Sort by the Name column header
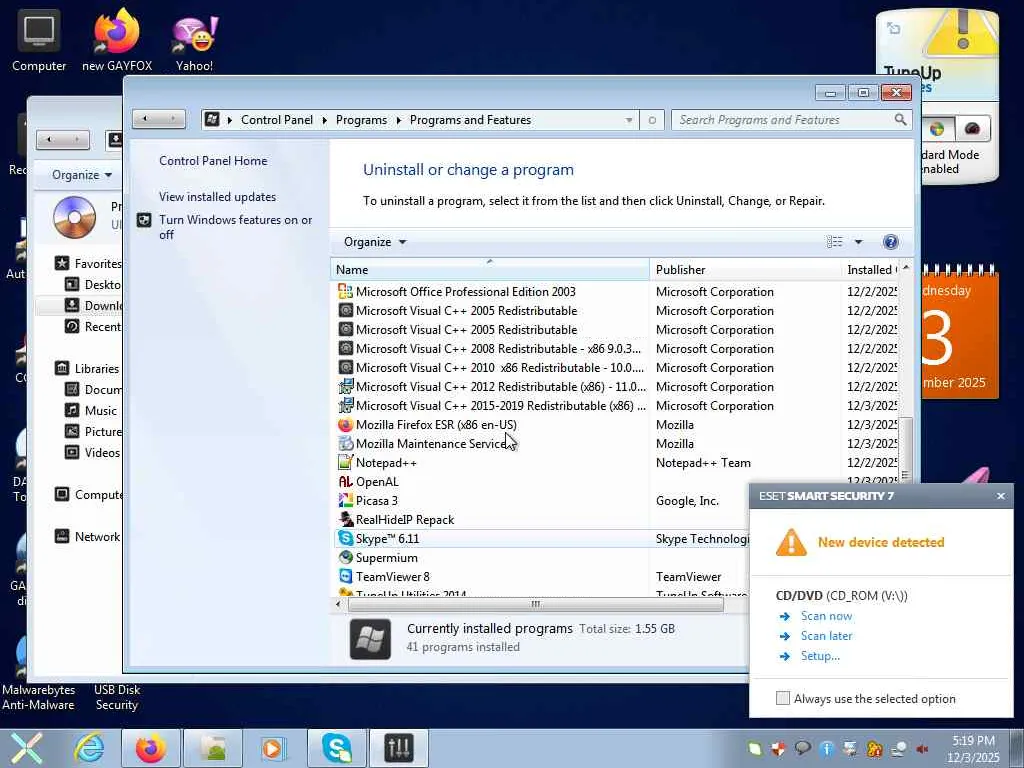The image size is (1024, 768). coord(490,269)
